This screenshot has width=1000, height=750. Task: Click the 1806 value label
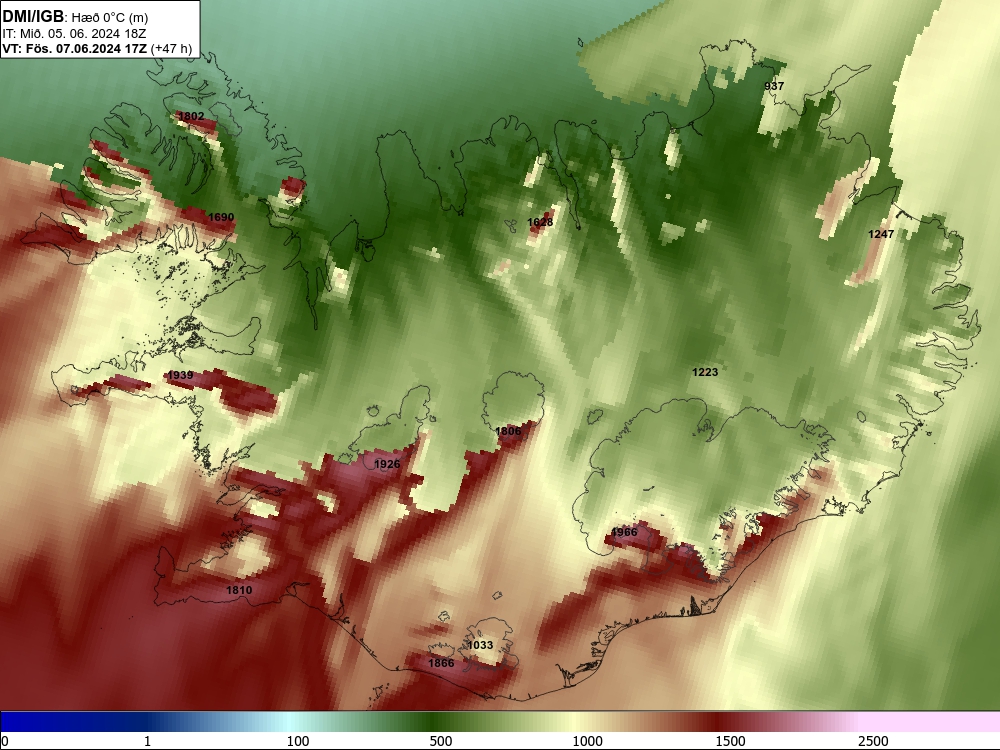point(508,431)
